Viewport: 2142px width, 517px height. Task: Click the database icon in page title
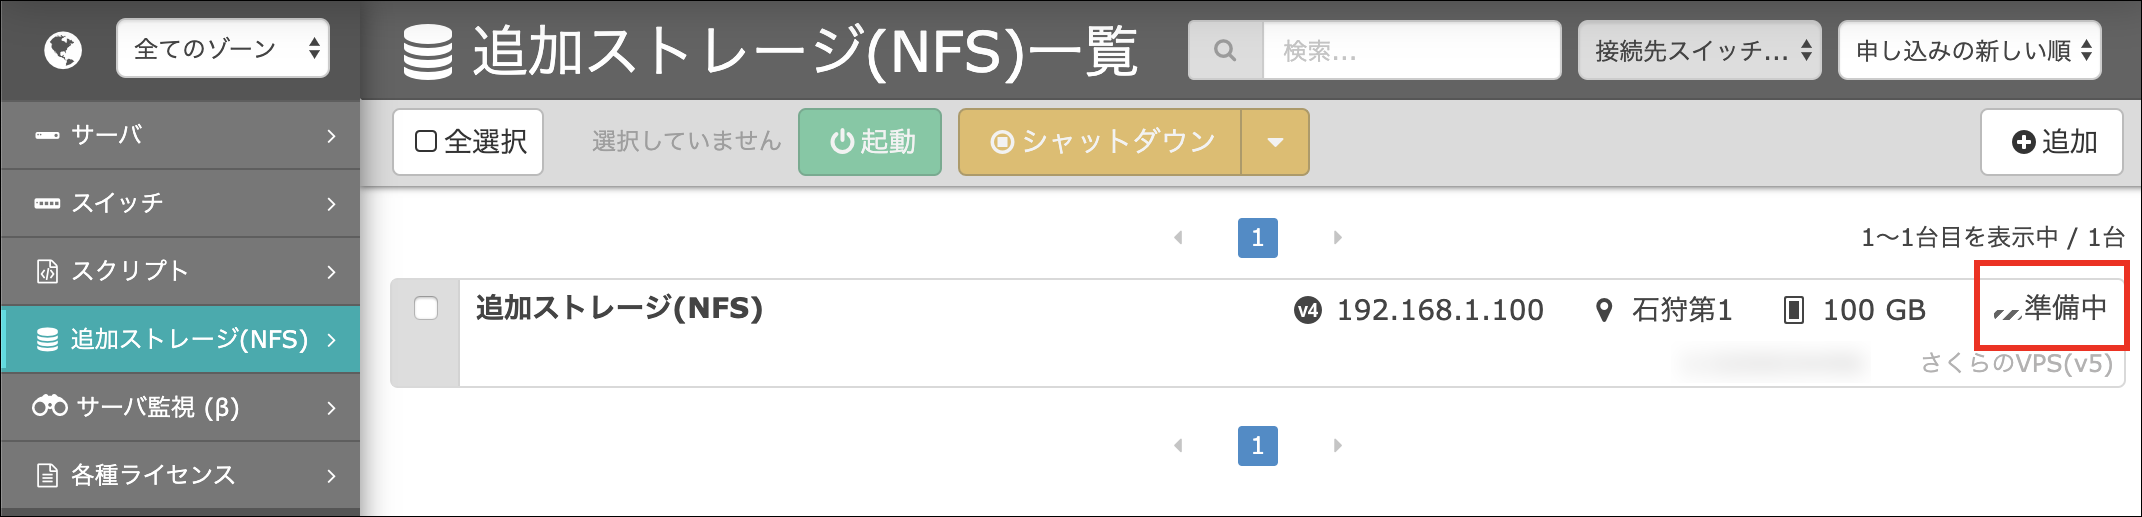428,53
